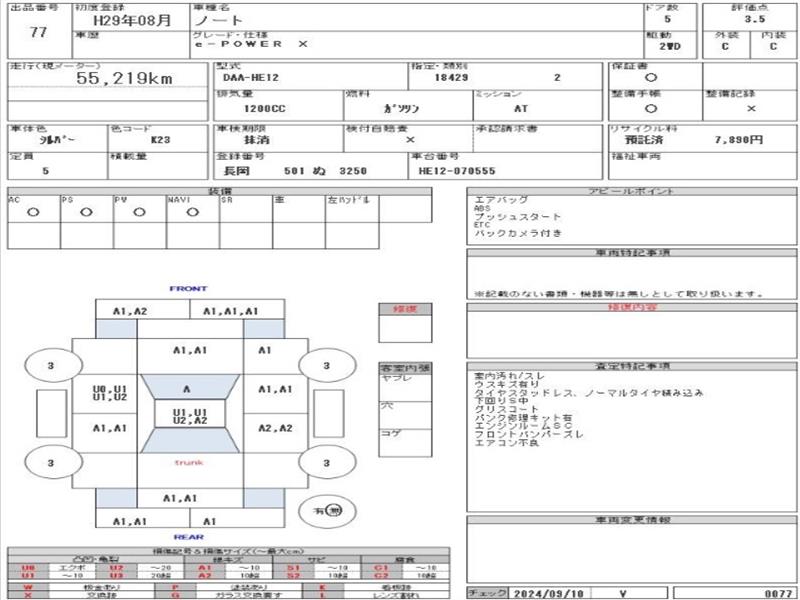The height and width of the screenshot is (600, 800).
Task: Select the note エンジンルームSC
Action: coord(523,426)
